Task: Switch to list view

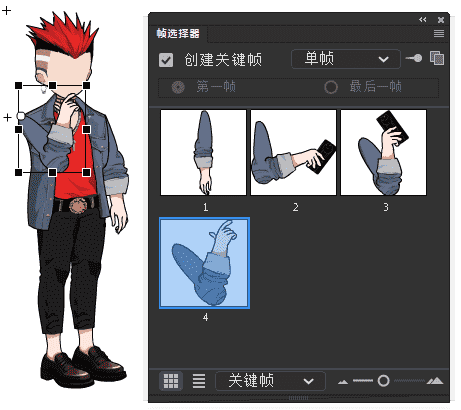Action: coord(199,381)
